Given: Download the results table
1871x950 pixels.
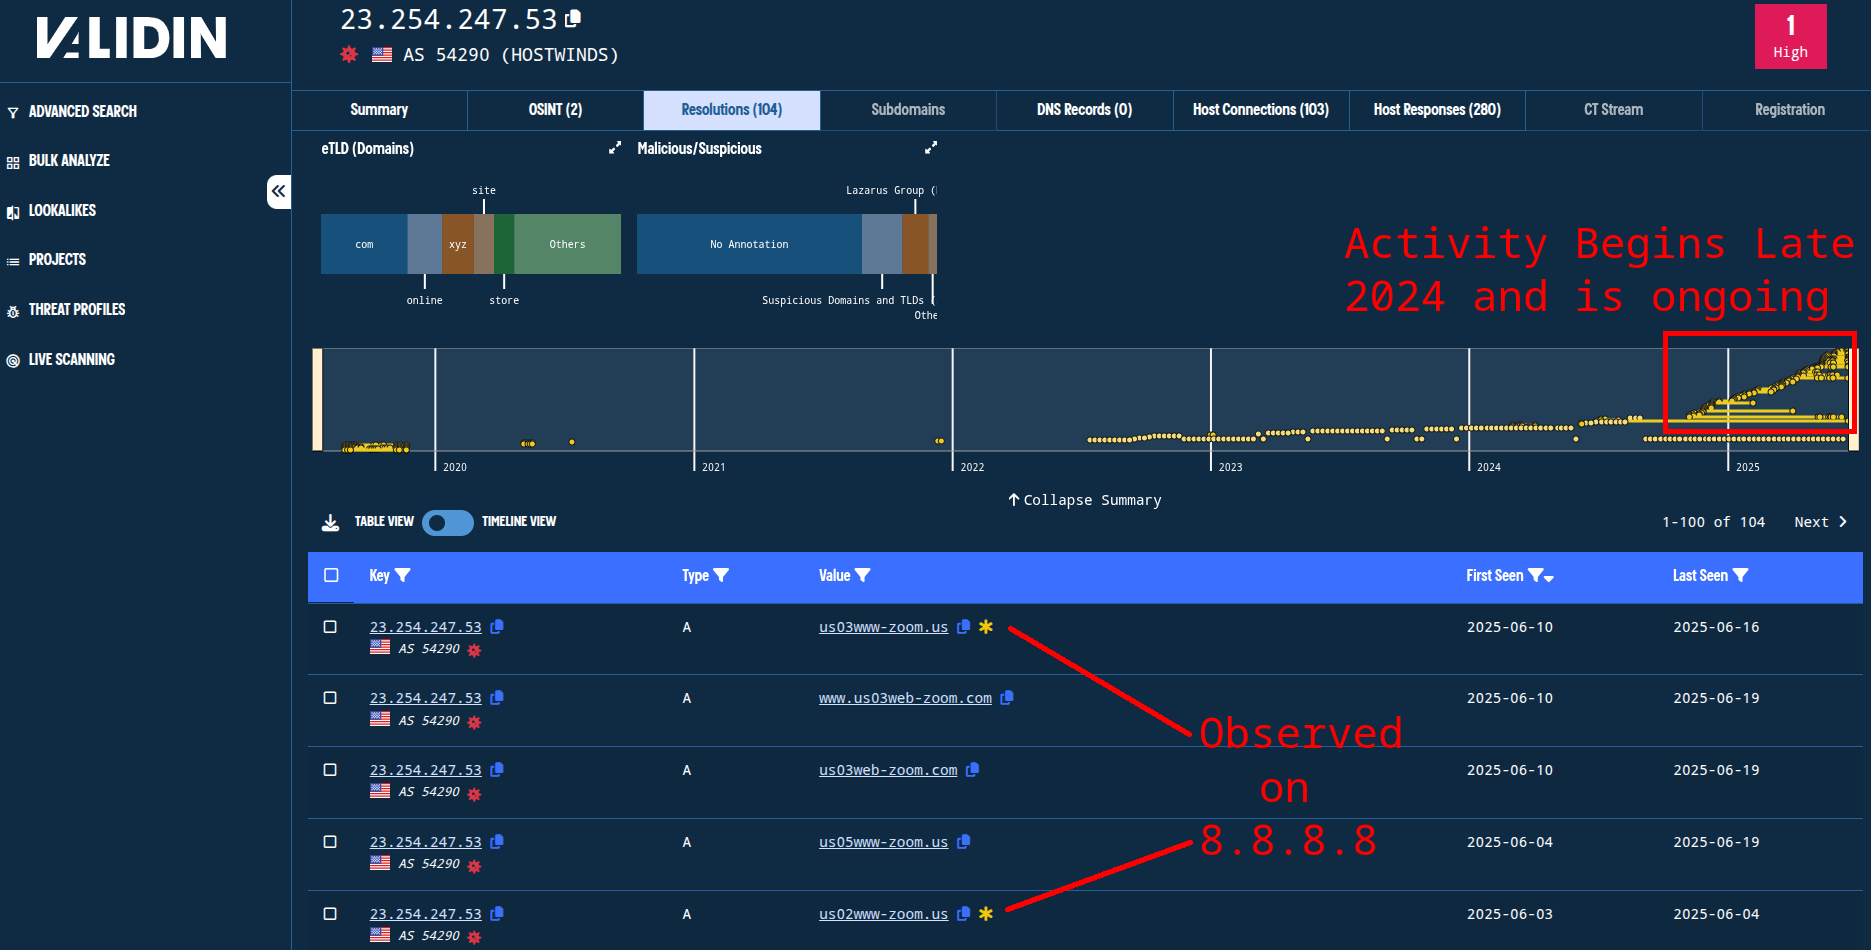Looking at the screenshot, I should click(330, 522).
